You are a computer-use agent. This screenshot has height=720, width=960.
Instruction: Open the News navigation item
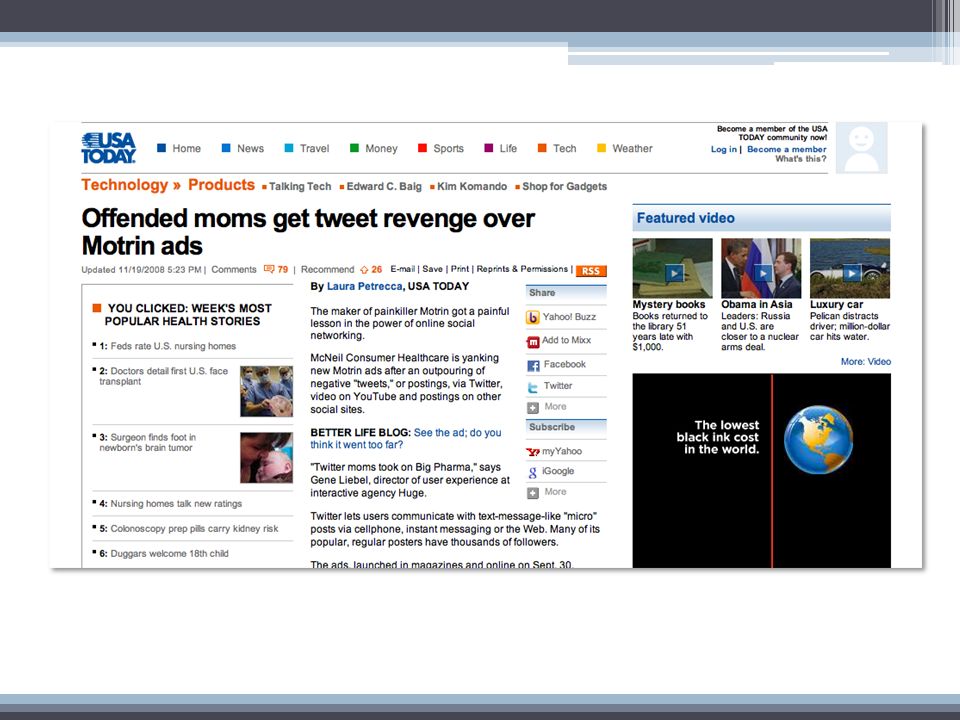[x=250, y=148]
